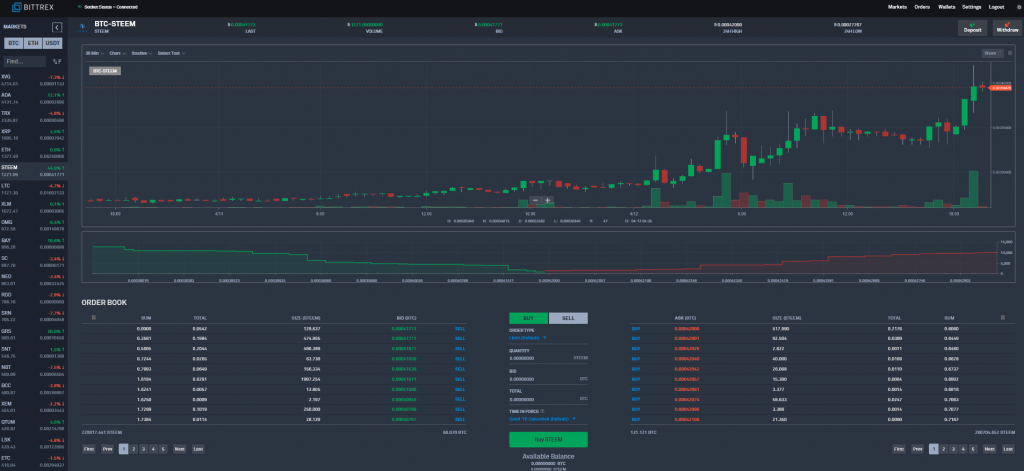Switch order form to BUY
The height and width of the screenshot is (471, 1024).
click(x=529, y=318)
